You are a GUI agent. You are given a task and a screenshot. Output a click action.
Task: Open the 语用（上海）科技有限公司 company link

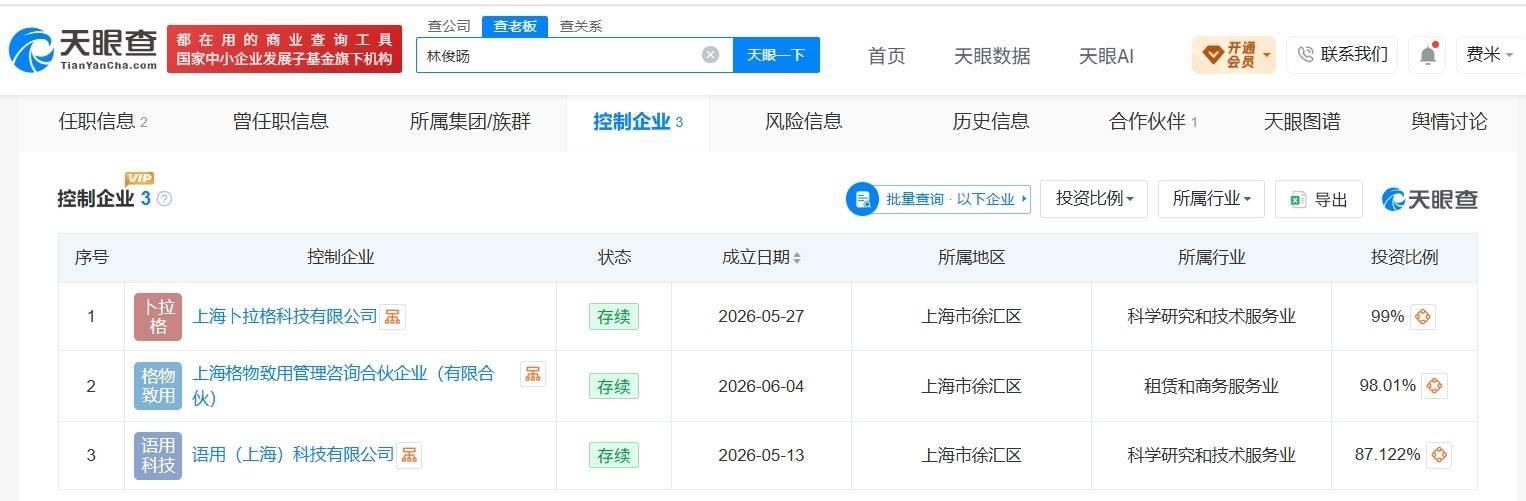[x=293, y=455]
